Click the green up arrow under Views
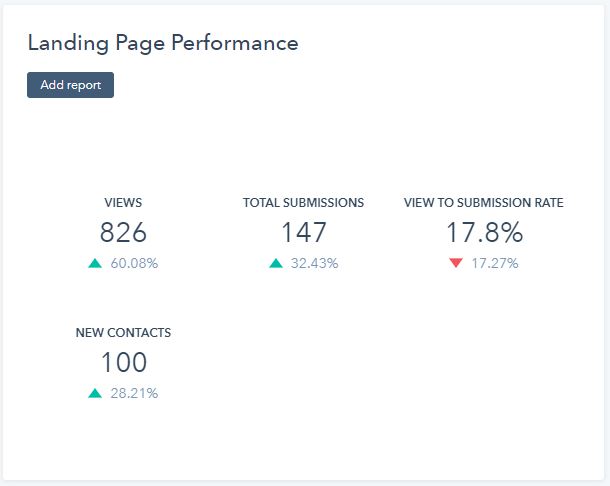Screen dimensions: 610x486 [x=95, y=264]
